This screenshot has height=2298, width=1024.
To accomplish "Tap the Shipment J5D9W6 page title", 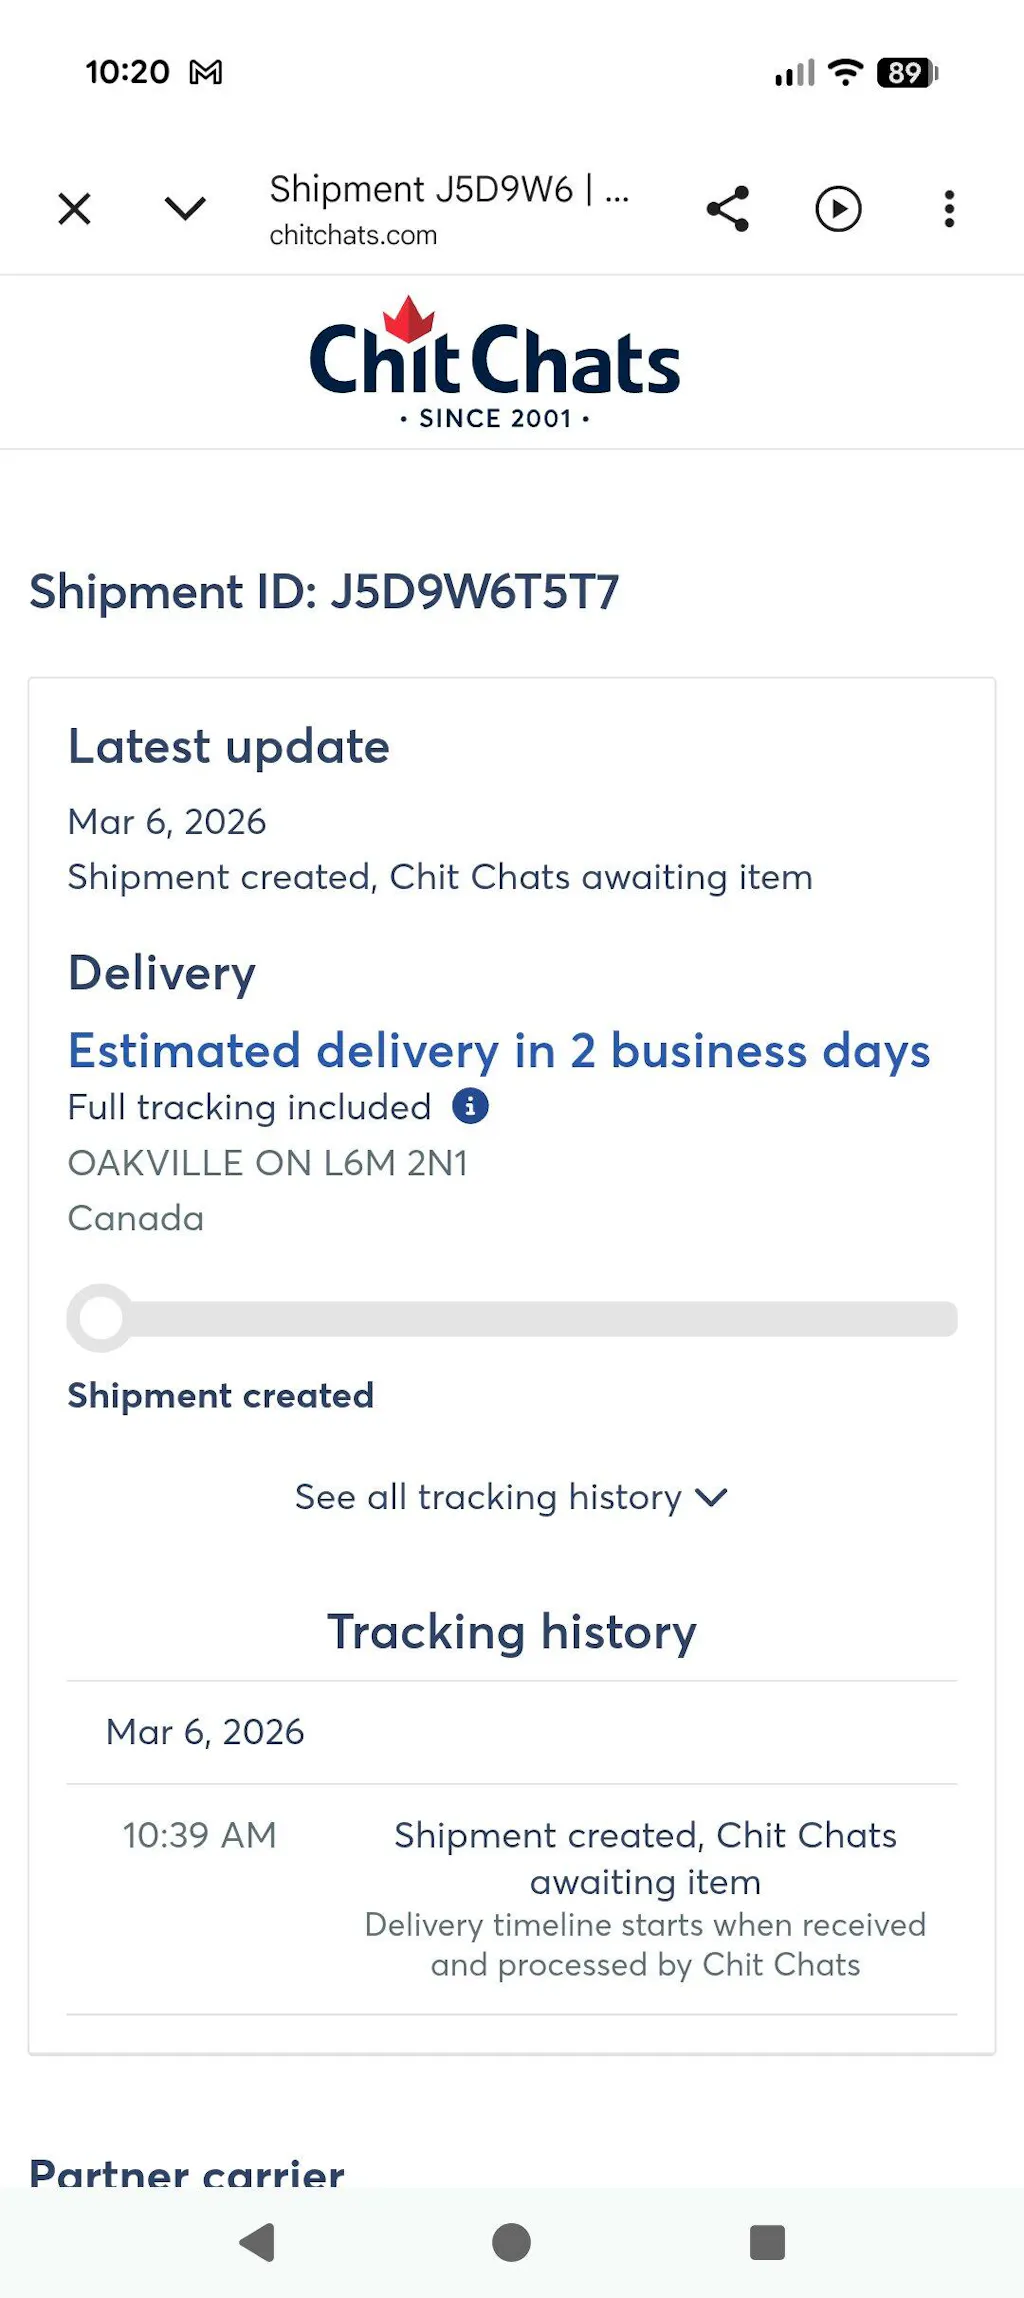I will (449, 189).
